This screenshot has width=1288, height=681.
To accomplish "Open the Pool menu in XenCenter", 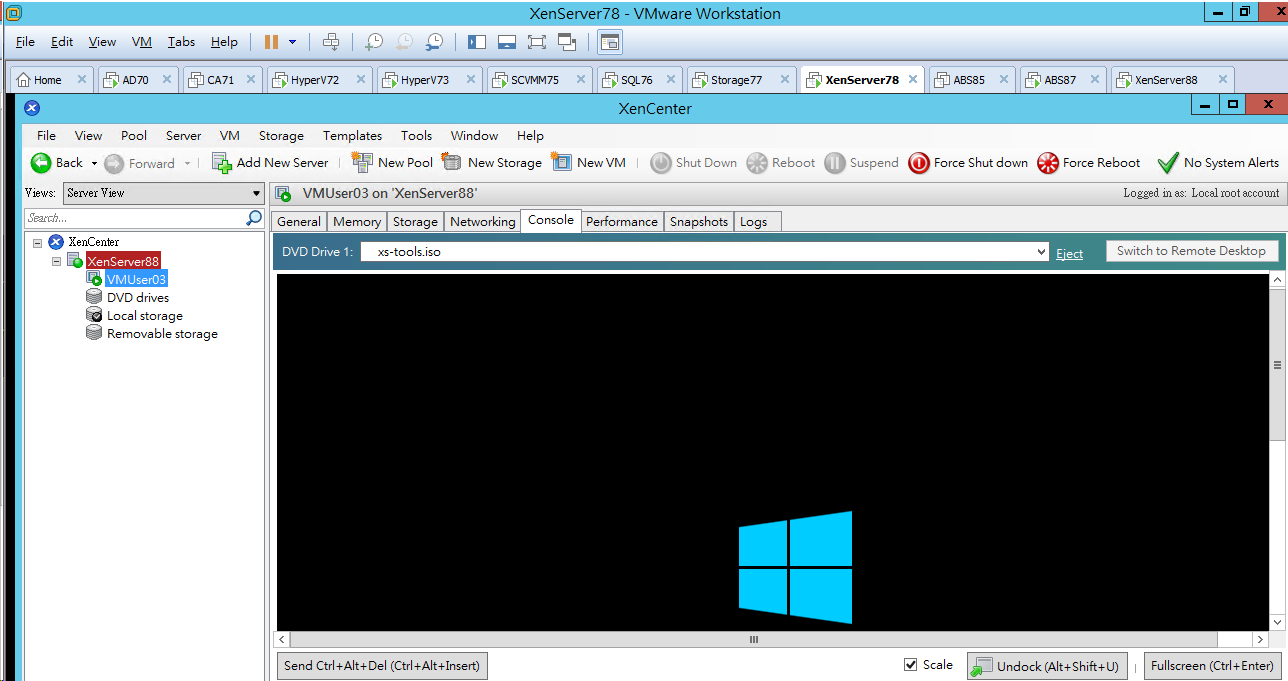I will click(134, 136).
